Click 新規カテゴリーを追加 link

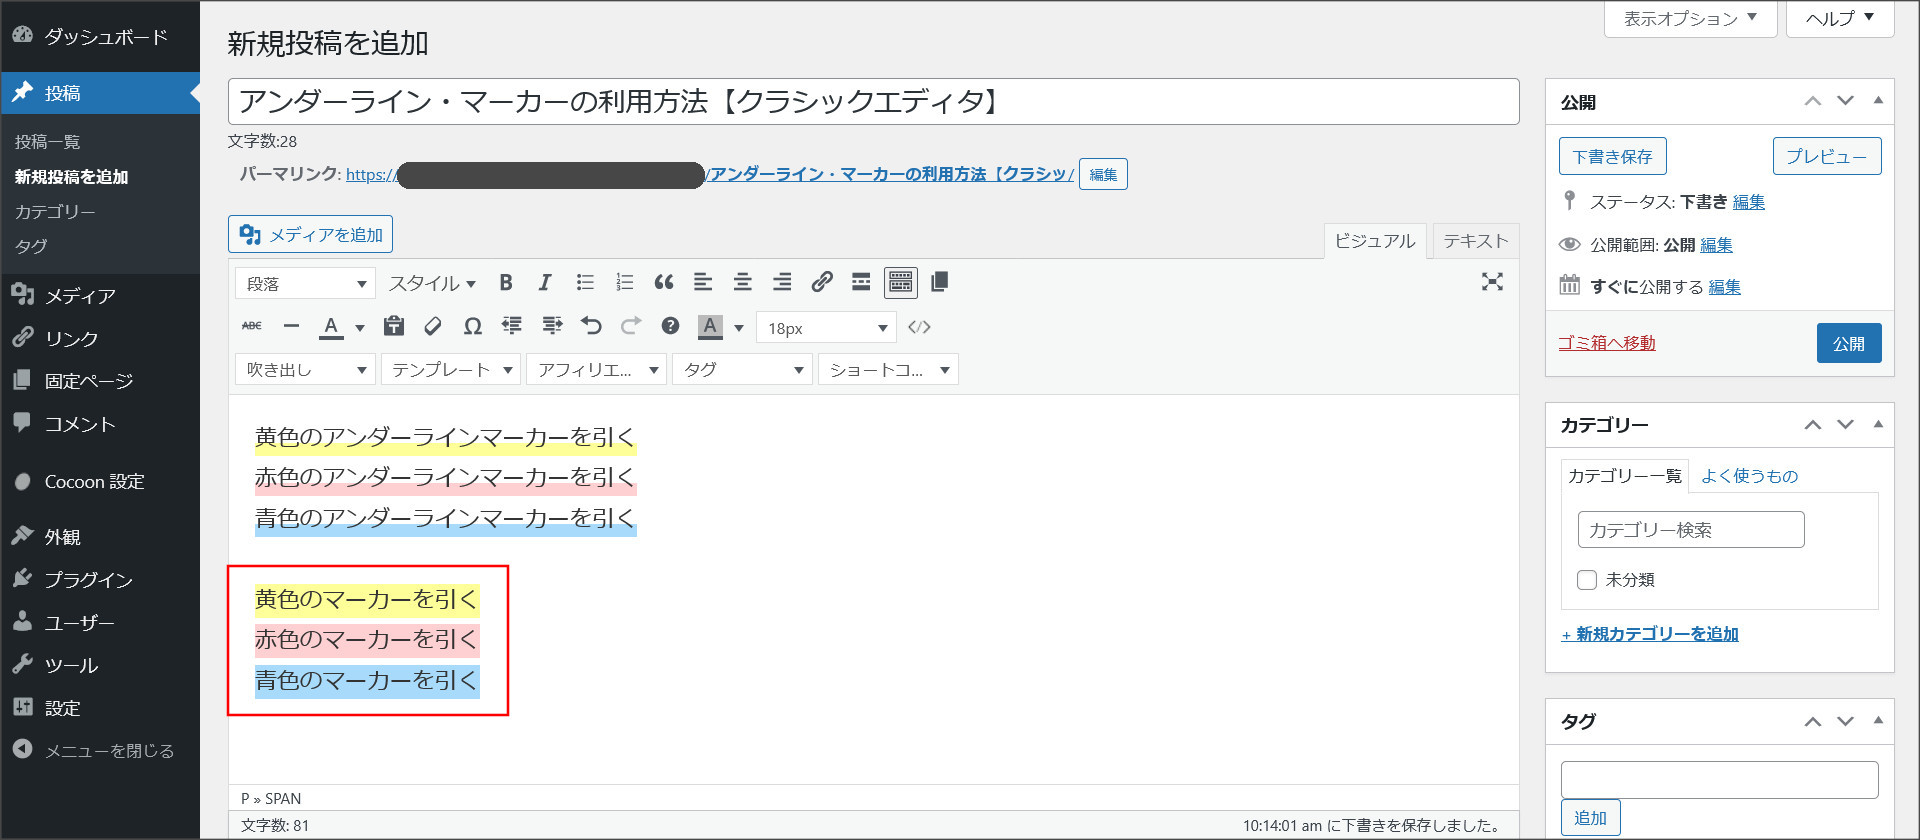coord(1650,634)
